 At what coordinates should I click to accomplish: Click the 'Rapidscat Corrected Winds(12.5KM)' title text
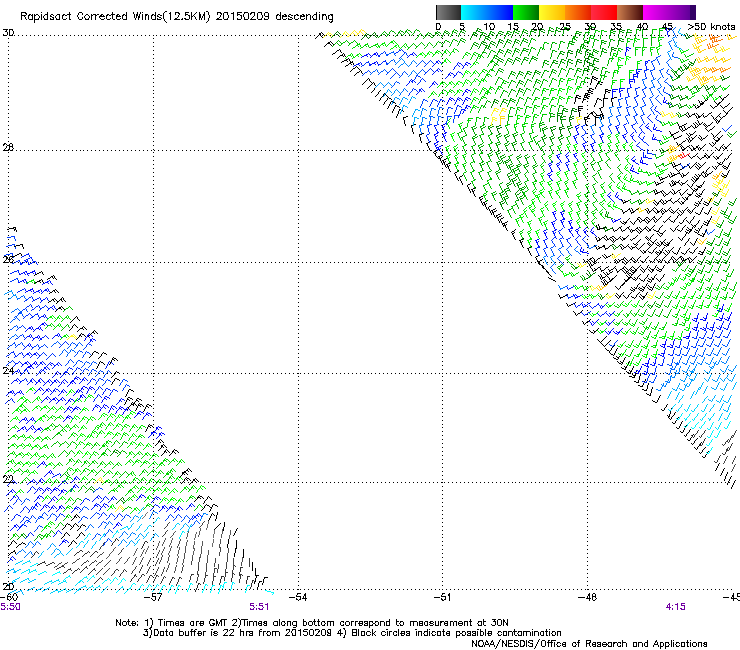(115, 17)
